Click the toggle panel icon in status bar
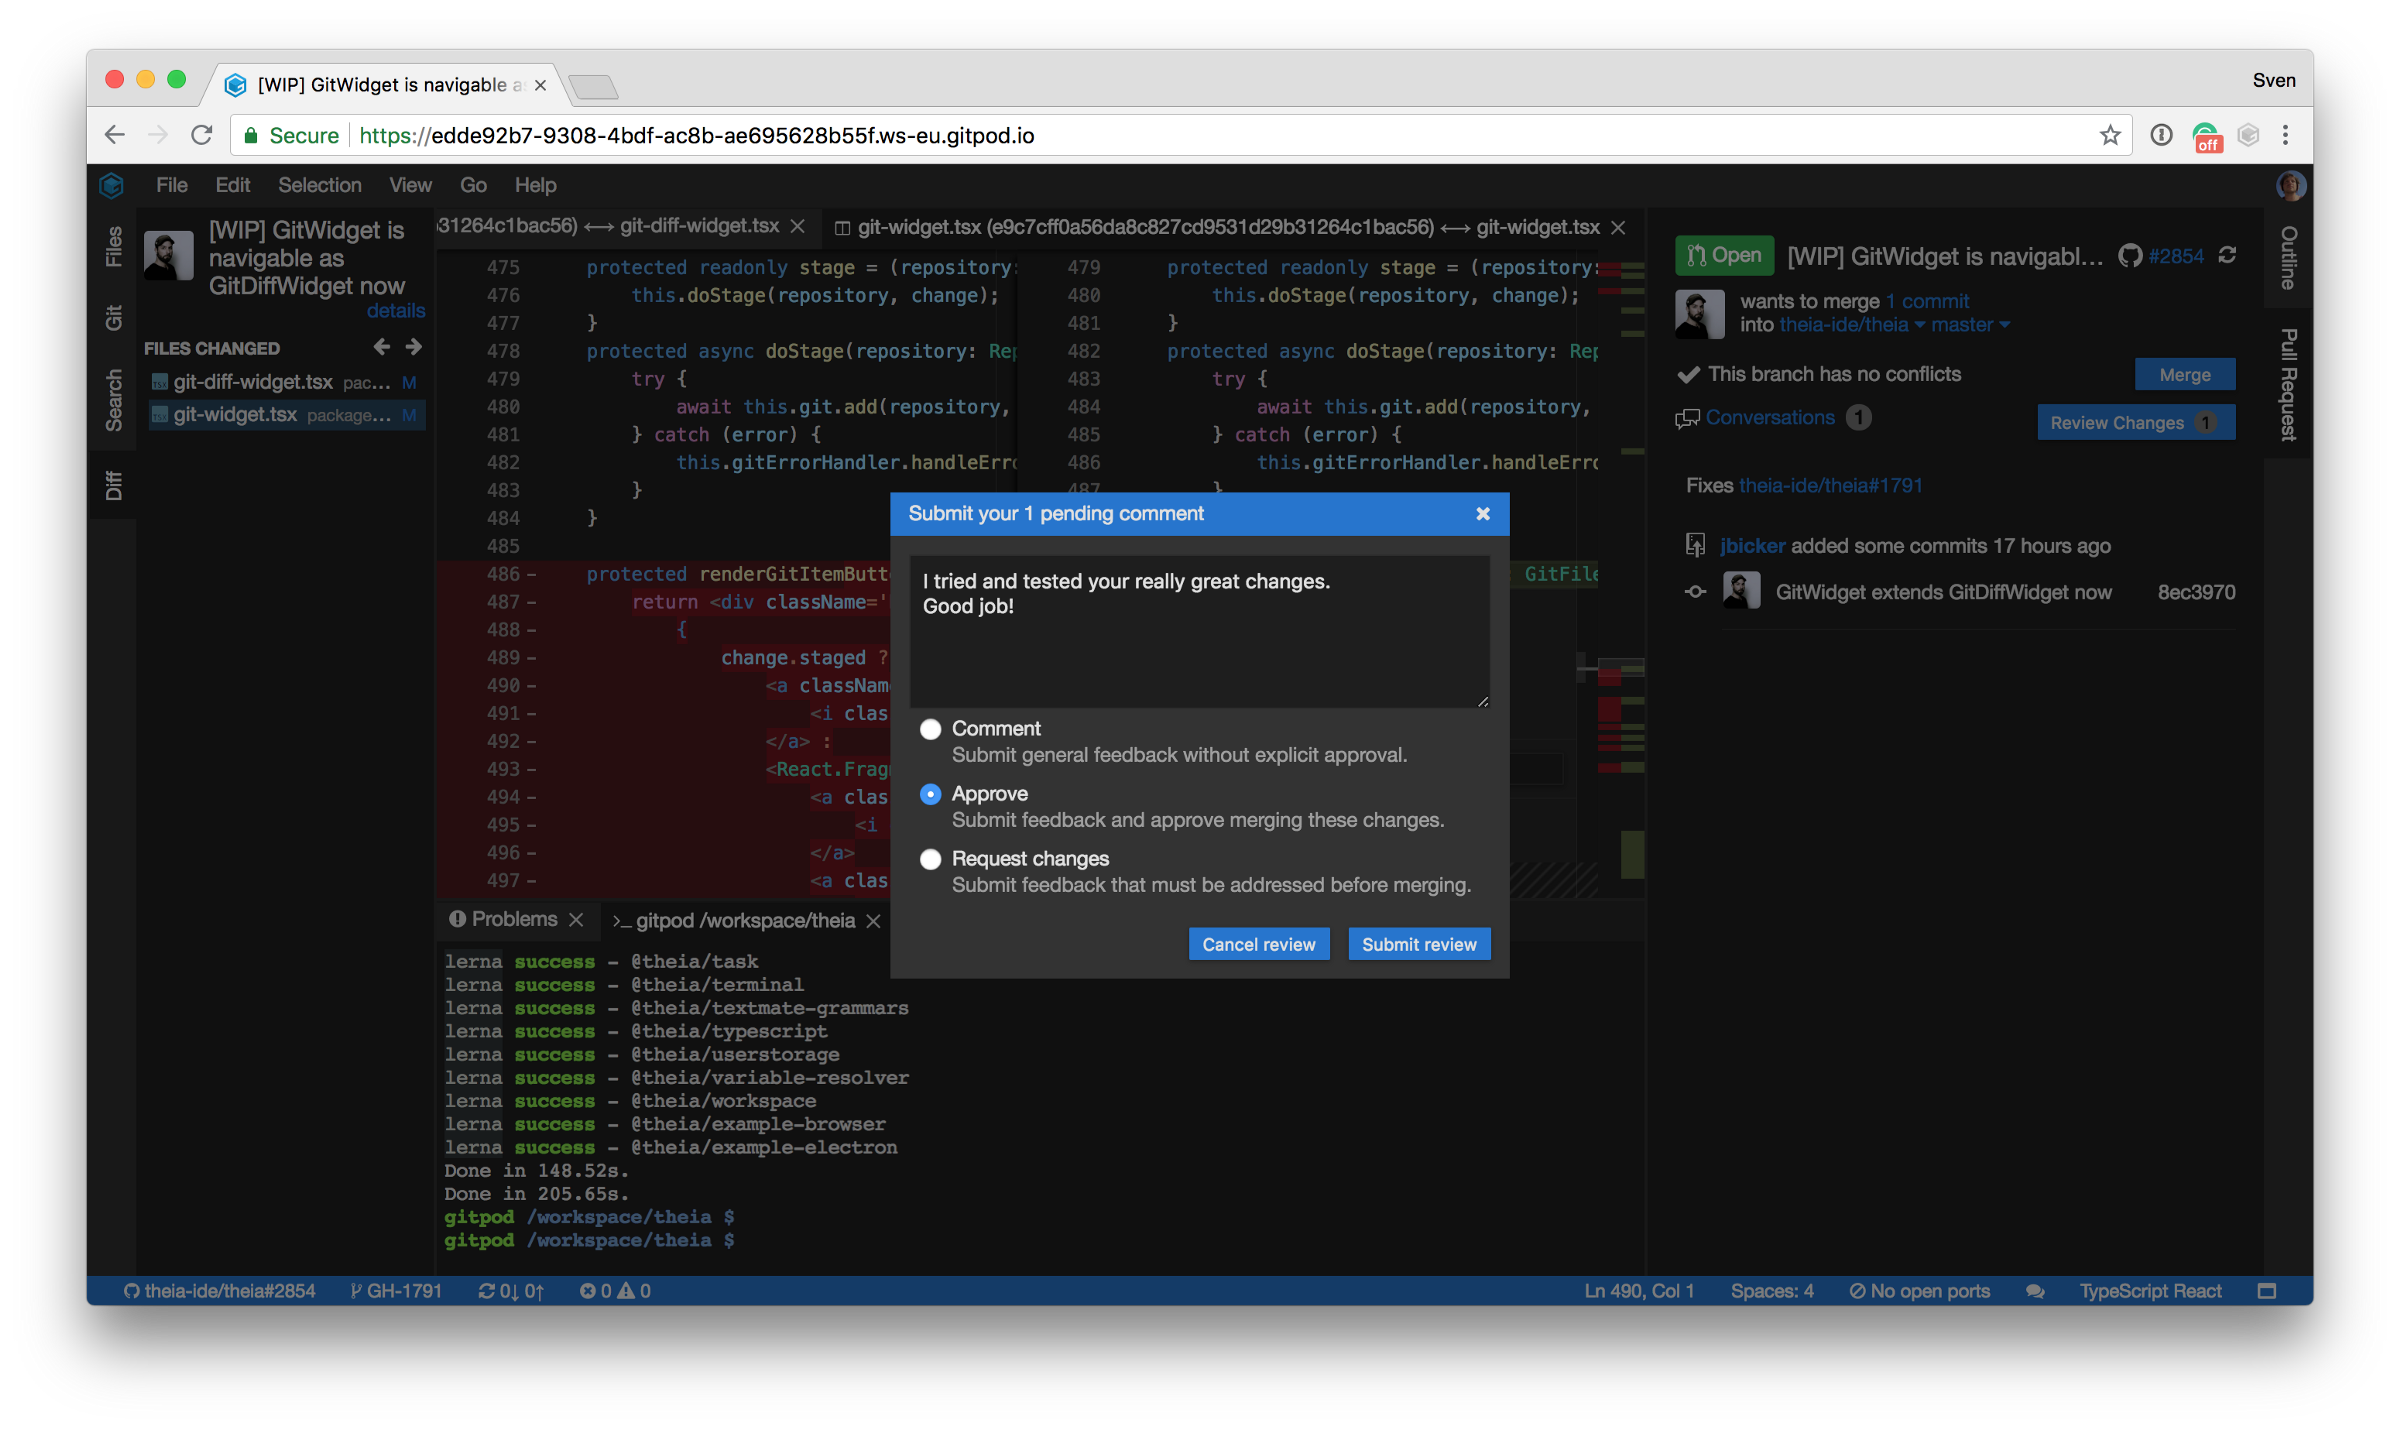Screen dimensions: 2400x1429 [x=2267, y=1291]
